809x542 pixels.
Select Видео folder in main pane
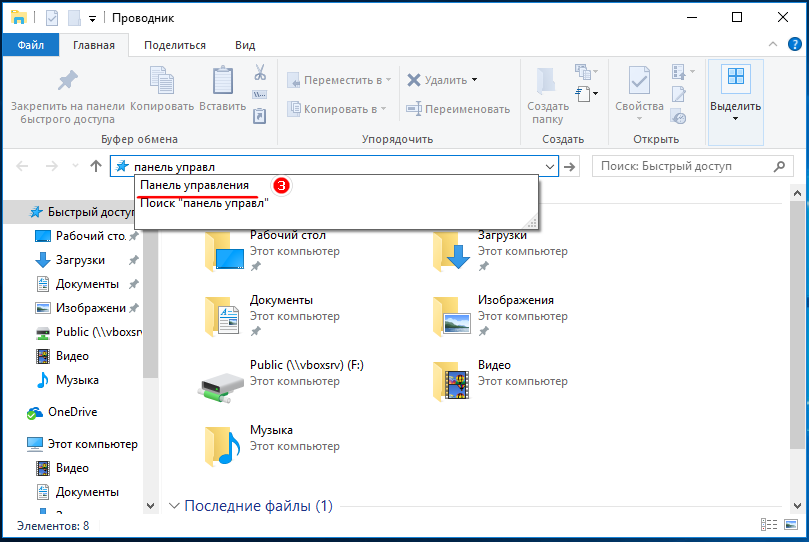500,381
